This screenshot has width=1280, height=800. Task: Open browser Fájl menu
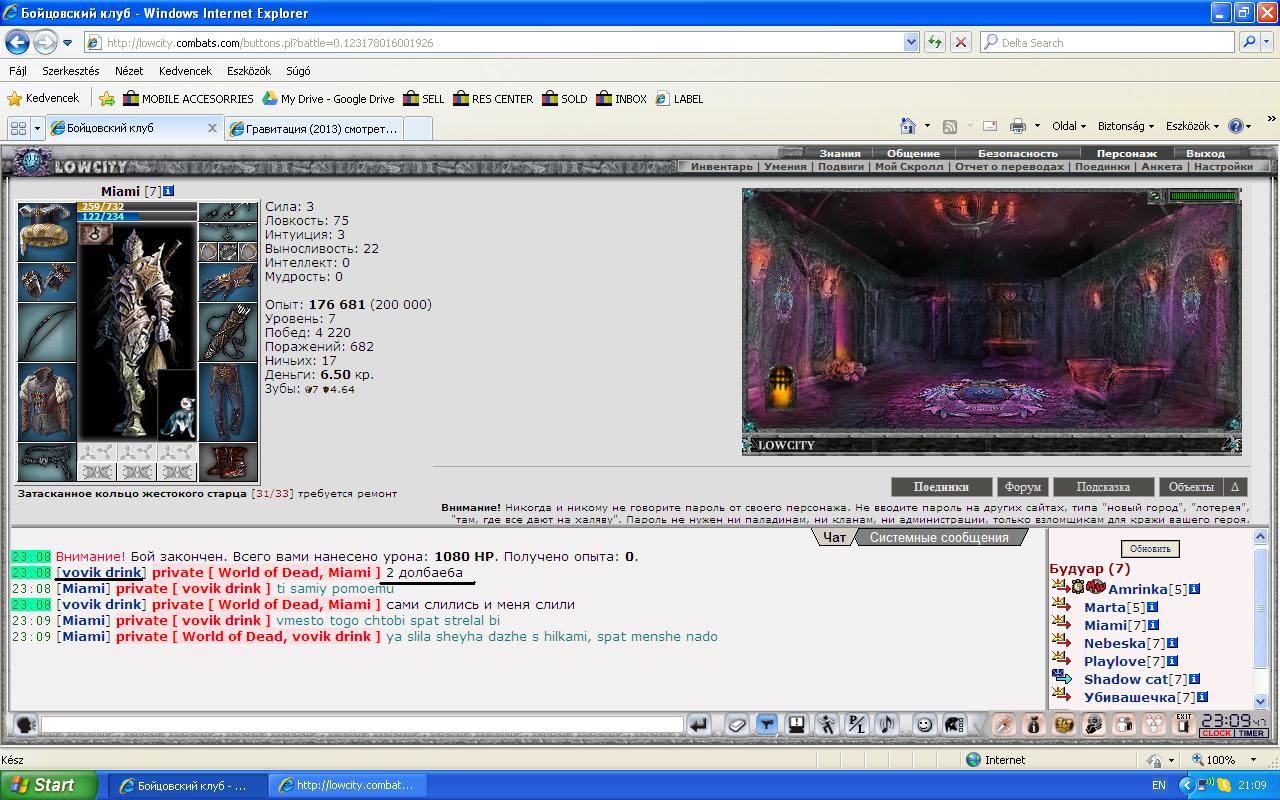(x=18, y=71)
